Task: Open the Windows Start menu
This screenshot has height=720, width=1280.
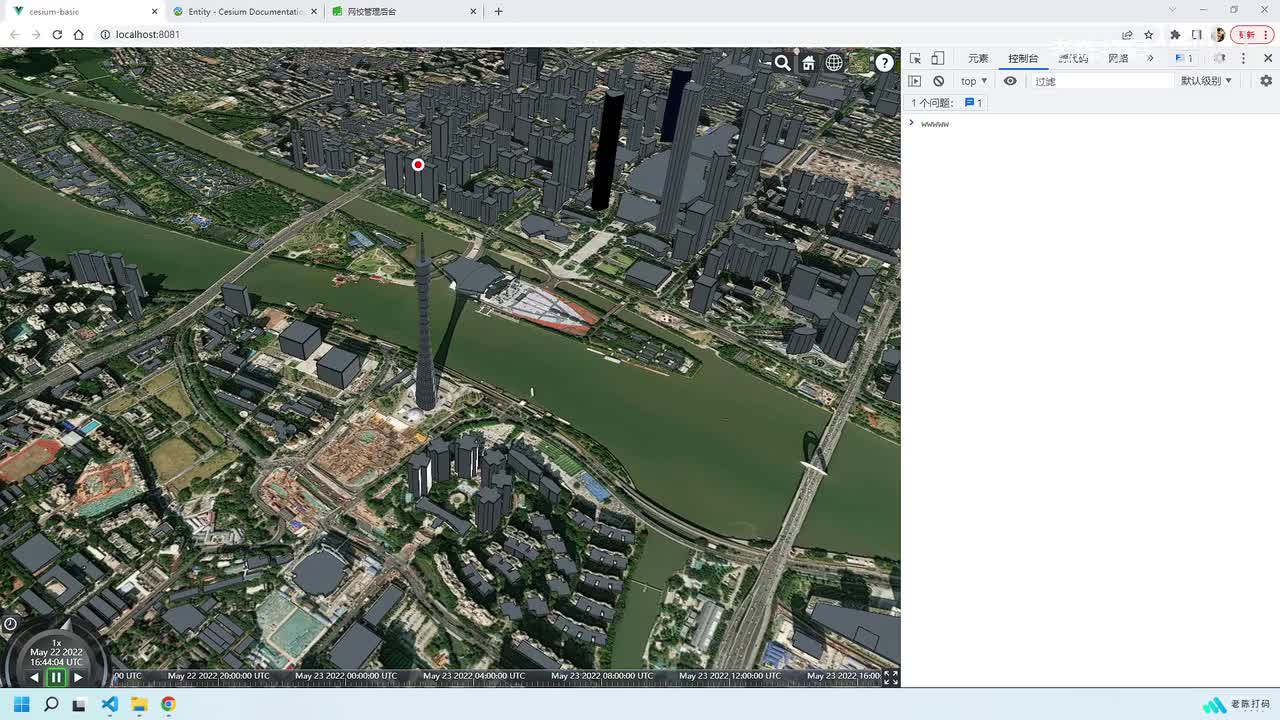Action: (x=21, y=704)
